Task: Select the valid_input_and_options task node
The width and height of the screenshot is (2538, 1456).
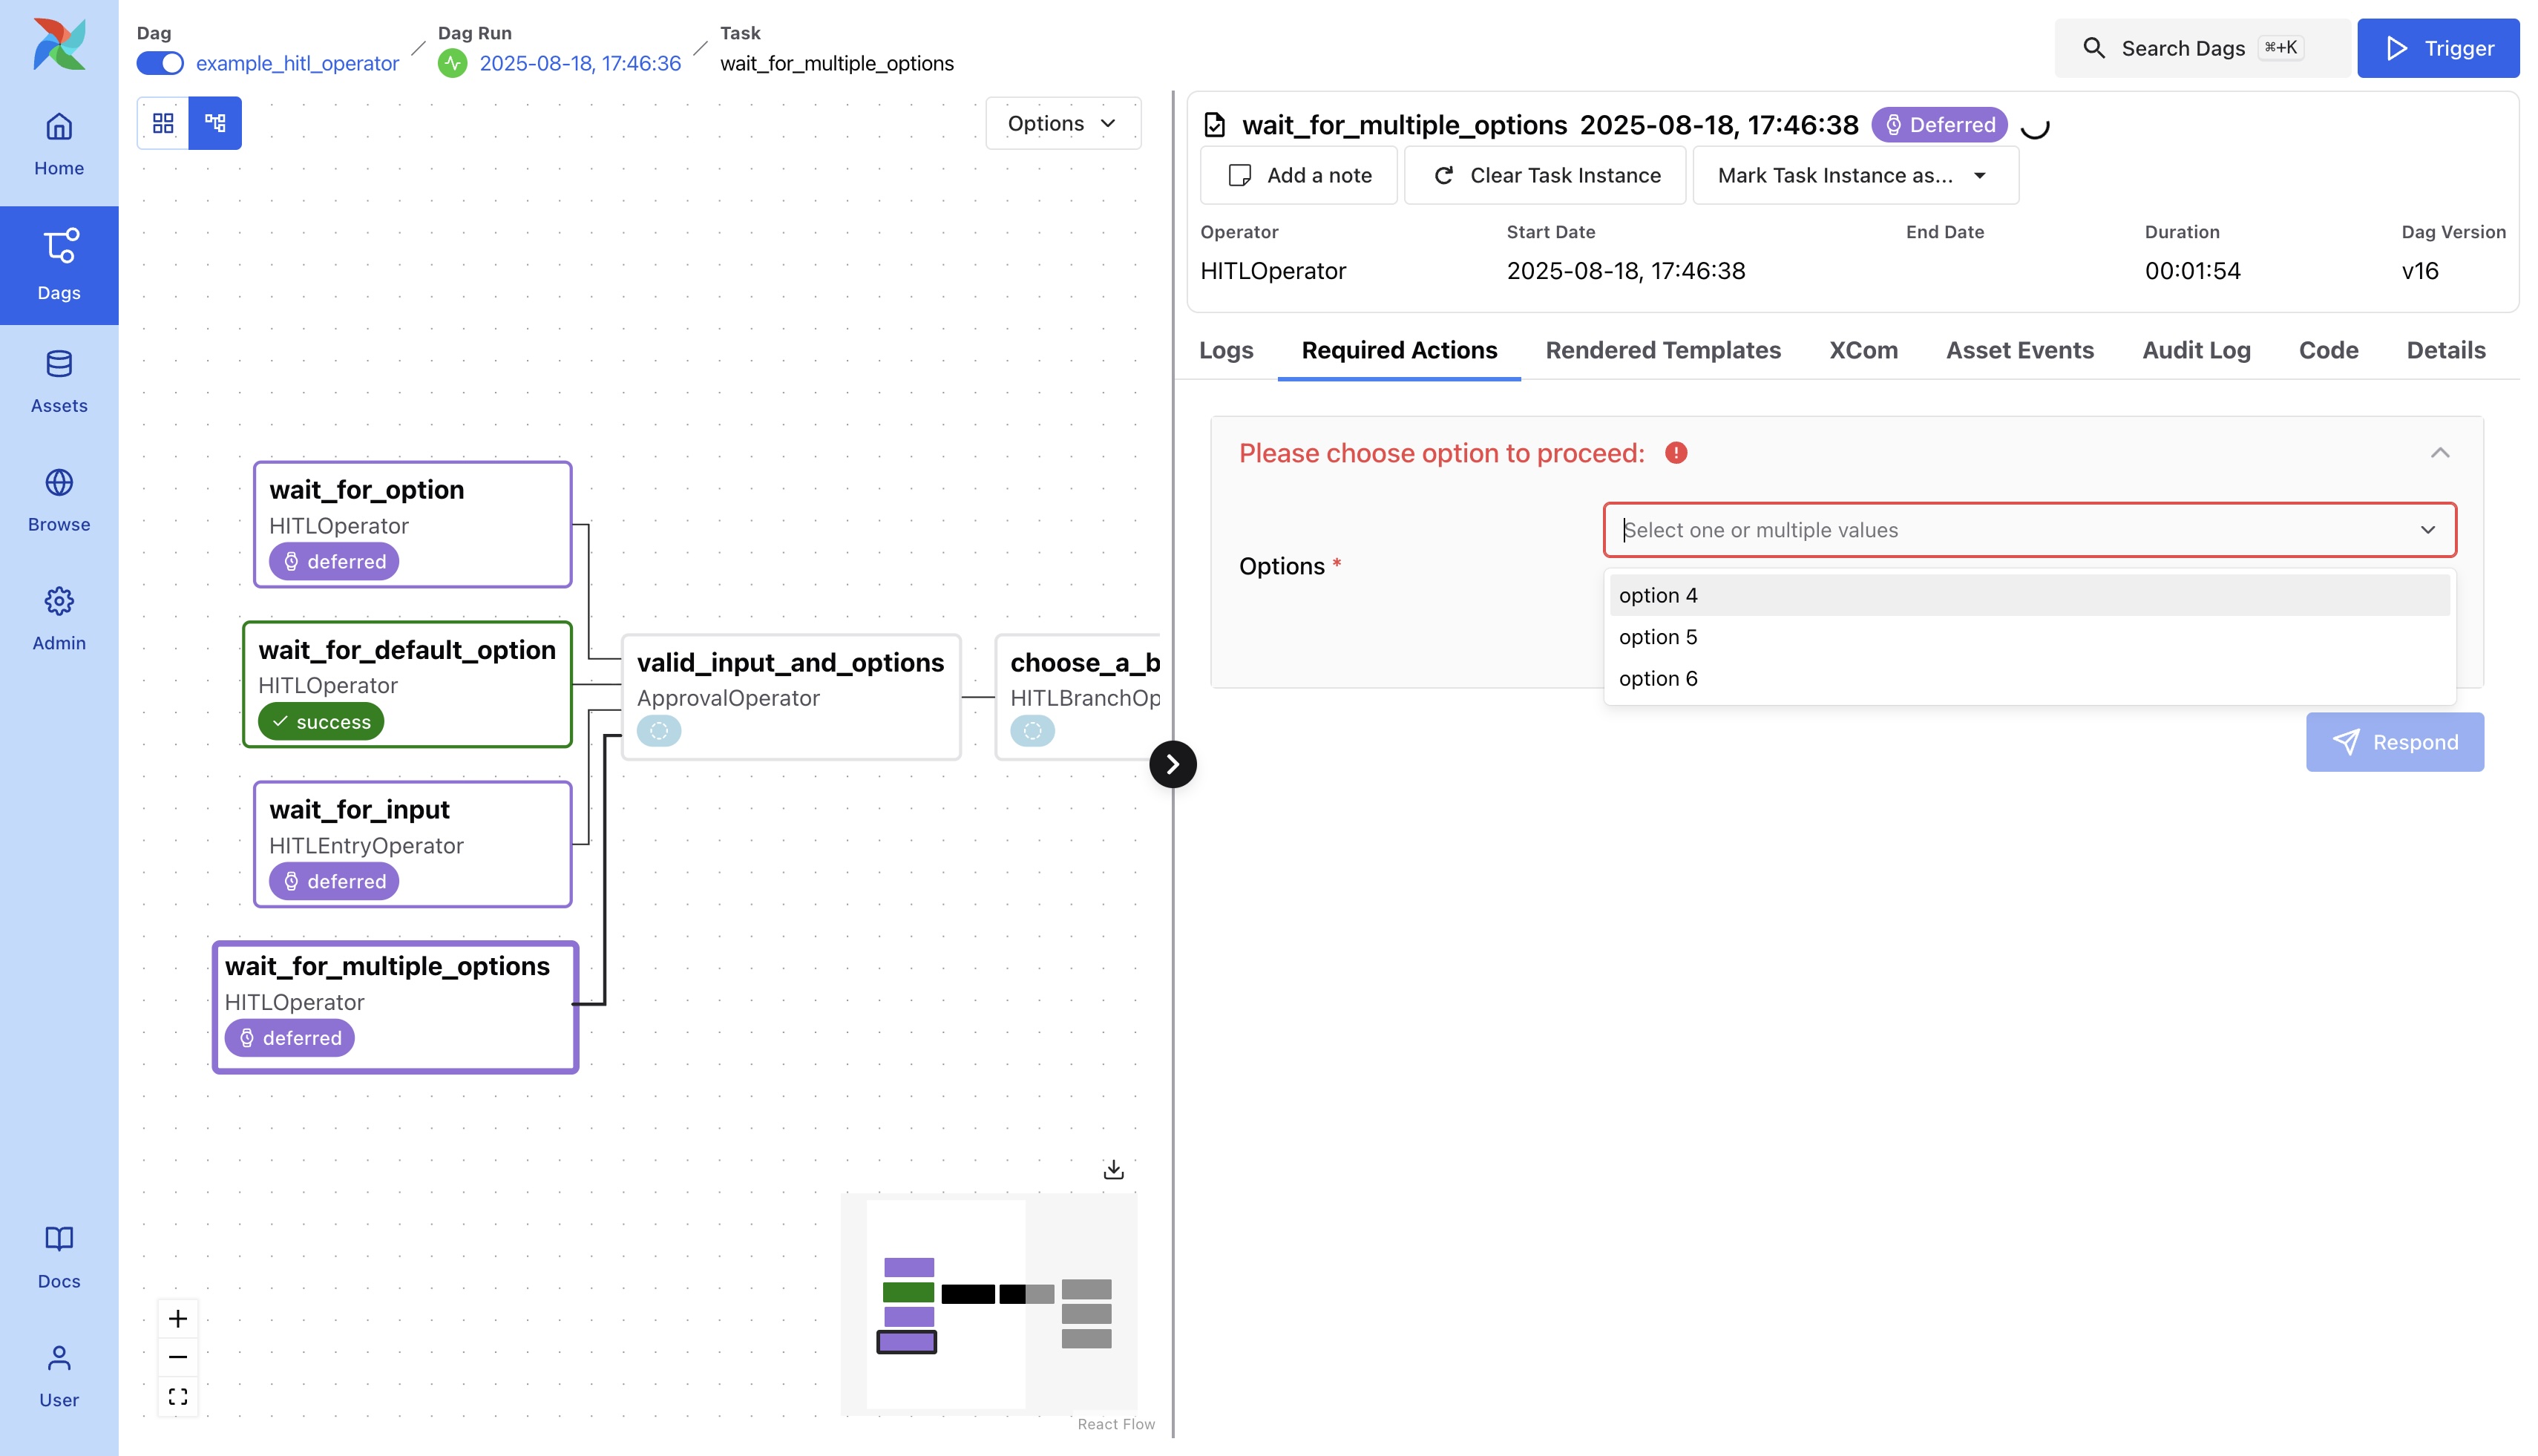Action: pyautogui.click(x=791, y=696)
